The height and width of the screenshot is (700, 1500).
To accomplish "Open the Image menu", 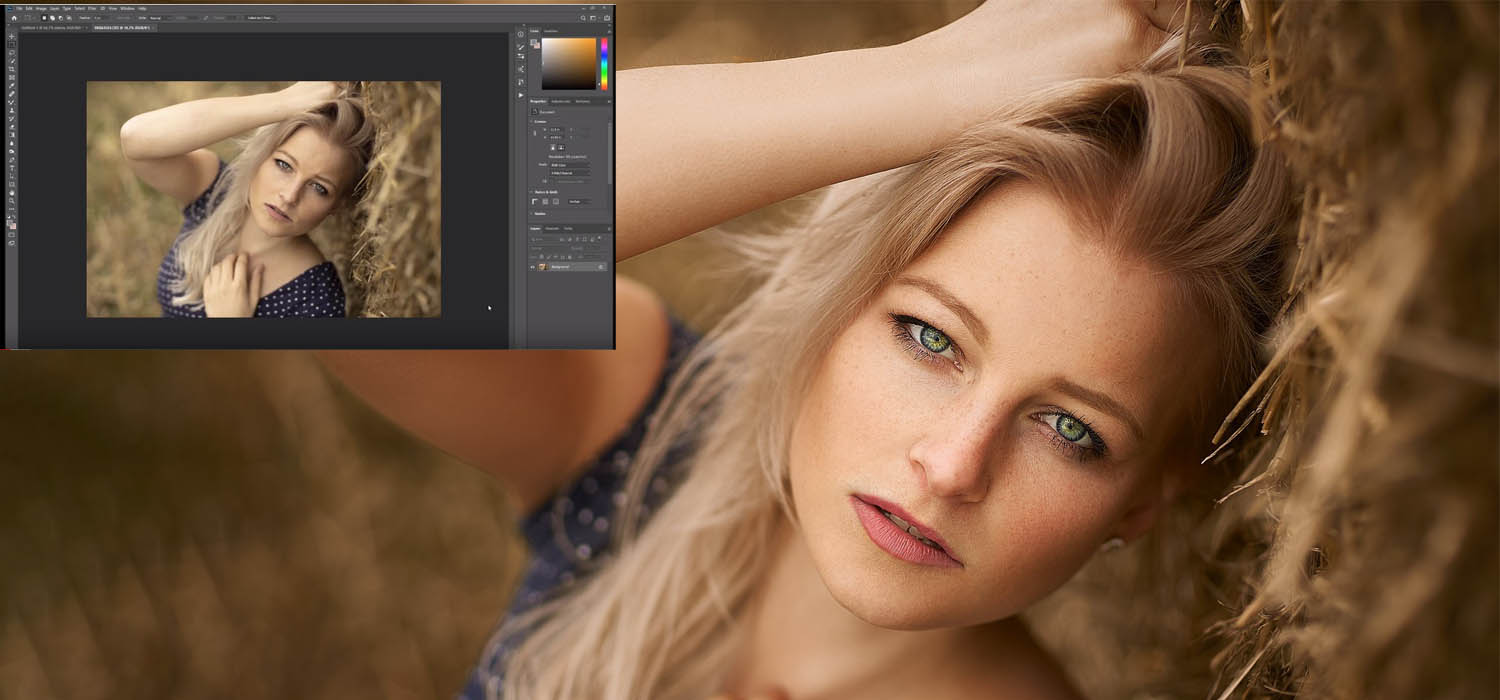I will click(41, 8).
